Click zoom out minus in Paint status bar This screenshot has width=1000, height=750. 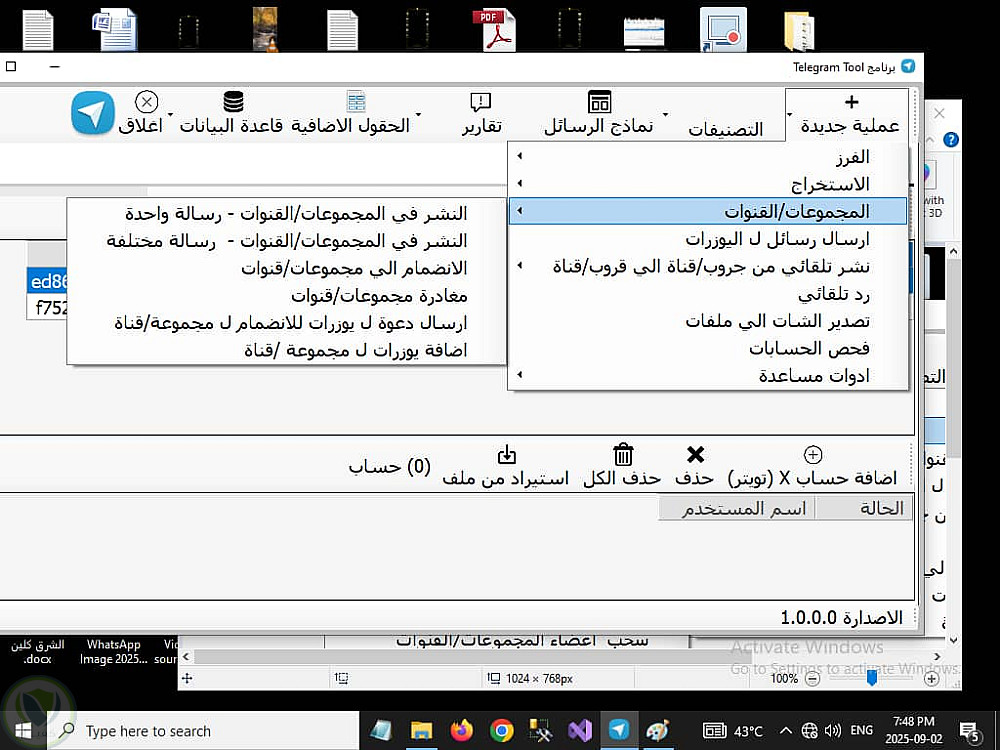812,679
